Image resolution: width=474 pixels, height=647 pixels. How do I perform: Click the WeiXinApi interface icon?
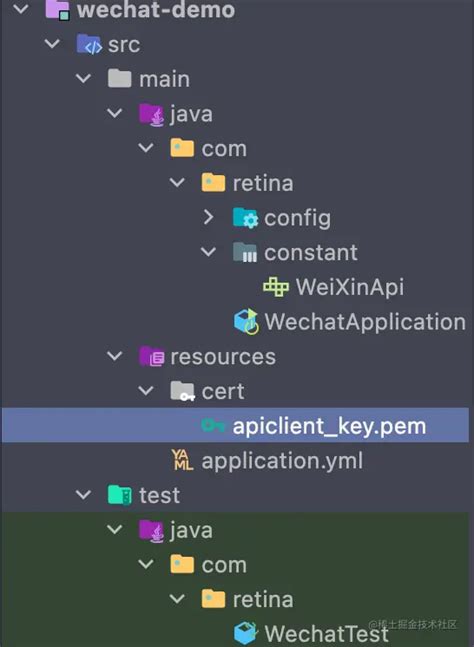click(x=276, y=287)
